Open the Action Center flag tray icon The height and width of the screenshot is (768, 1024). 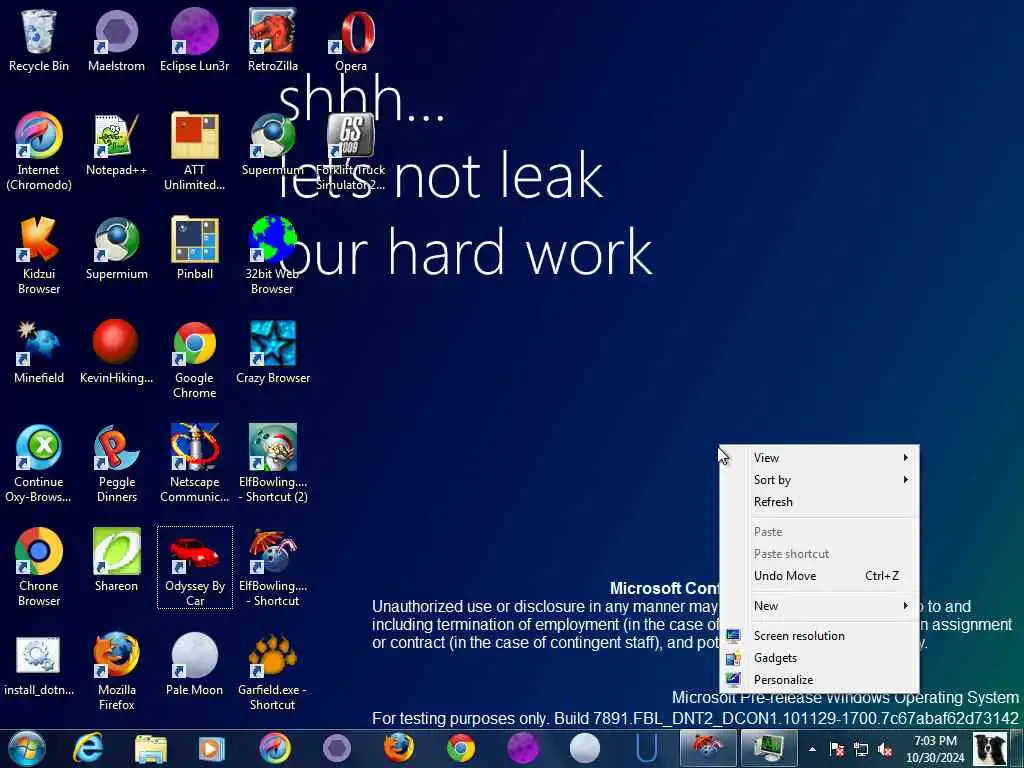(837, 750)
